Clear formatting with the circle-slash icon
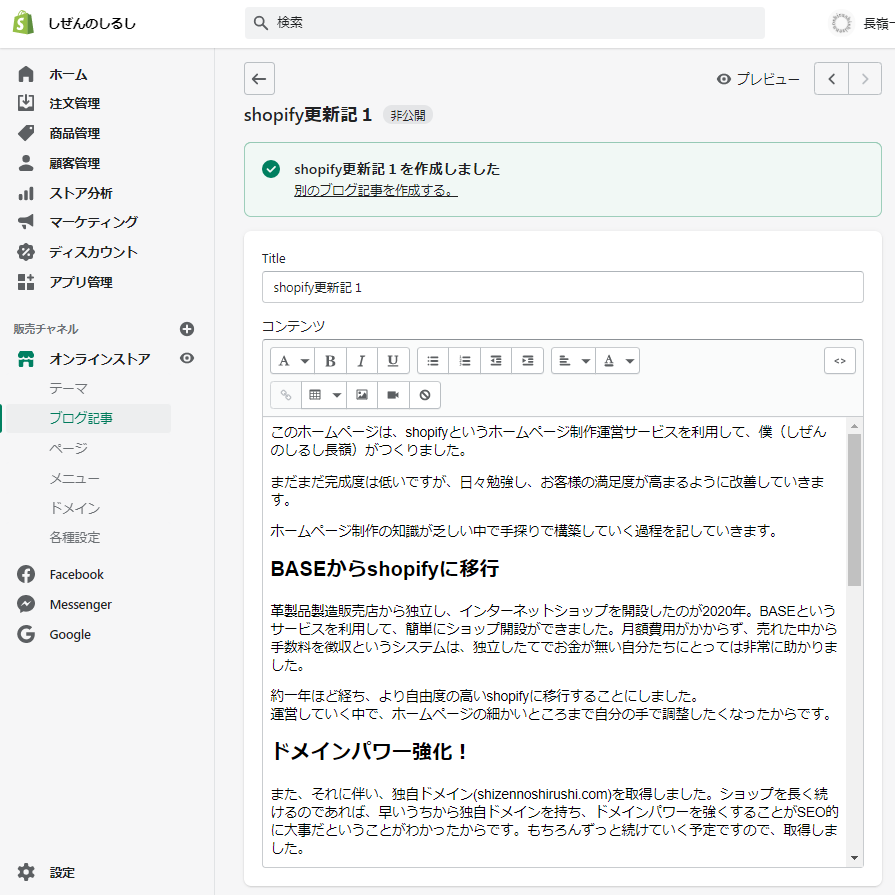The image size is (895, 895). tap(425, 395)
